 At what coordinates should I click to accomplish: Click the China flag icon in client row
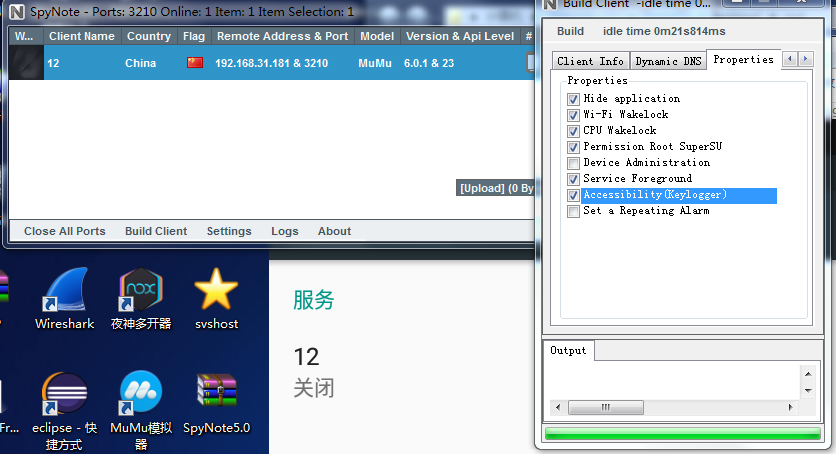point(195,63)
